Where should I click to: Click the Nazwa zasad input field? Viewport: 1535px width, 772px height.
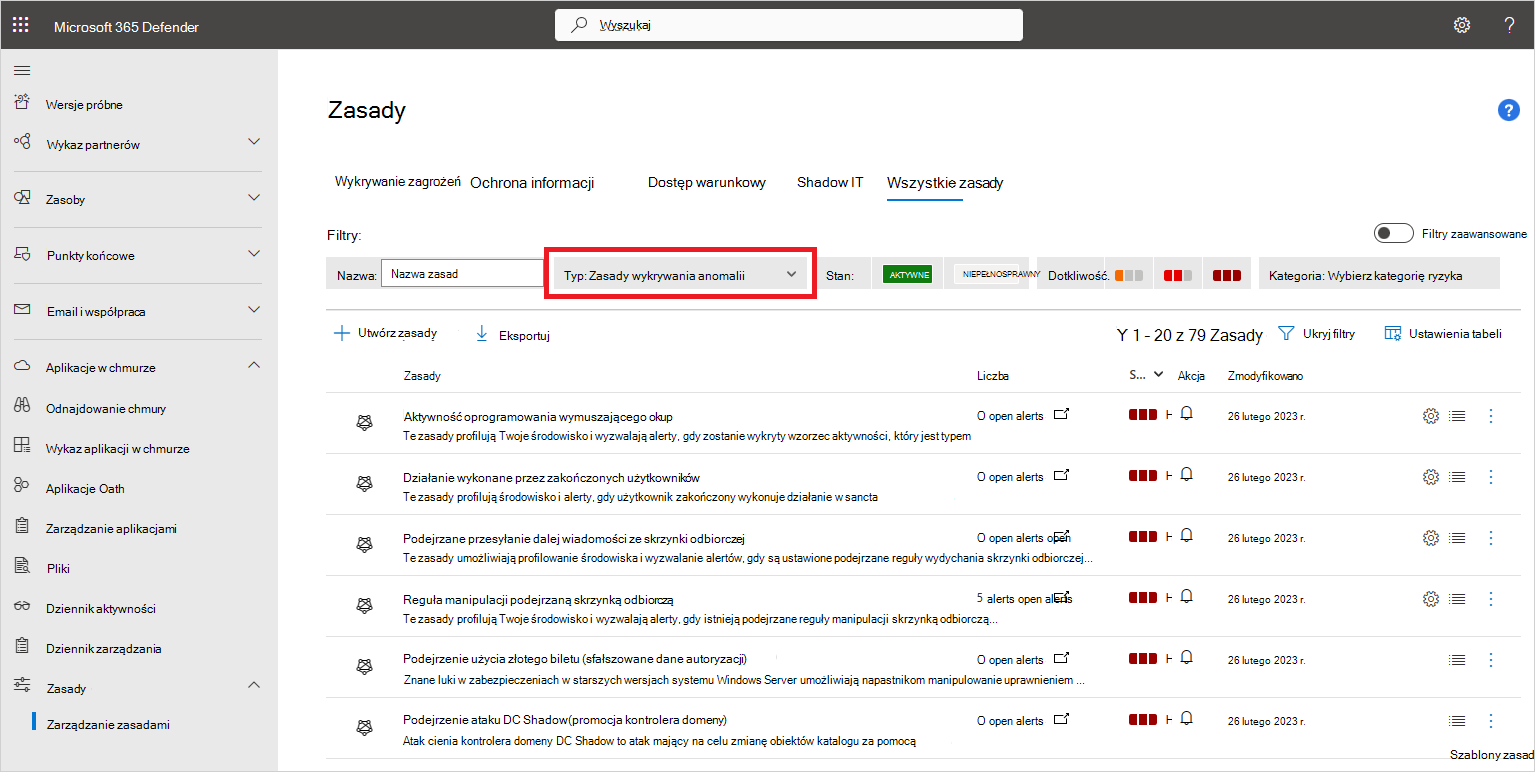point(463,273)
